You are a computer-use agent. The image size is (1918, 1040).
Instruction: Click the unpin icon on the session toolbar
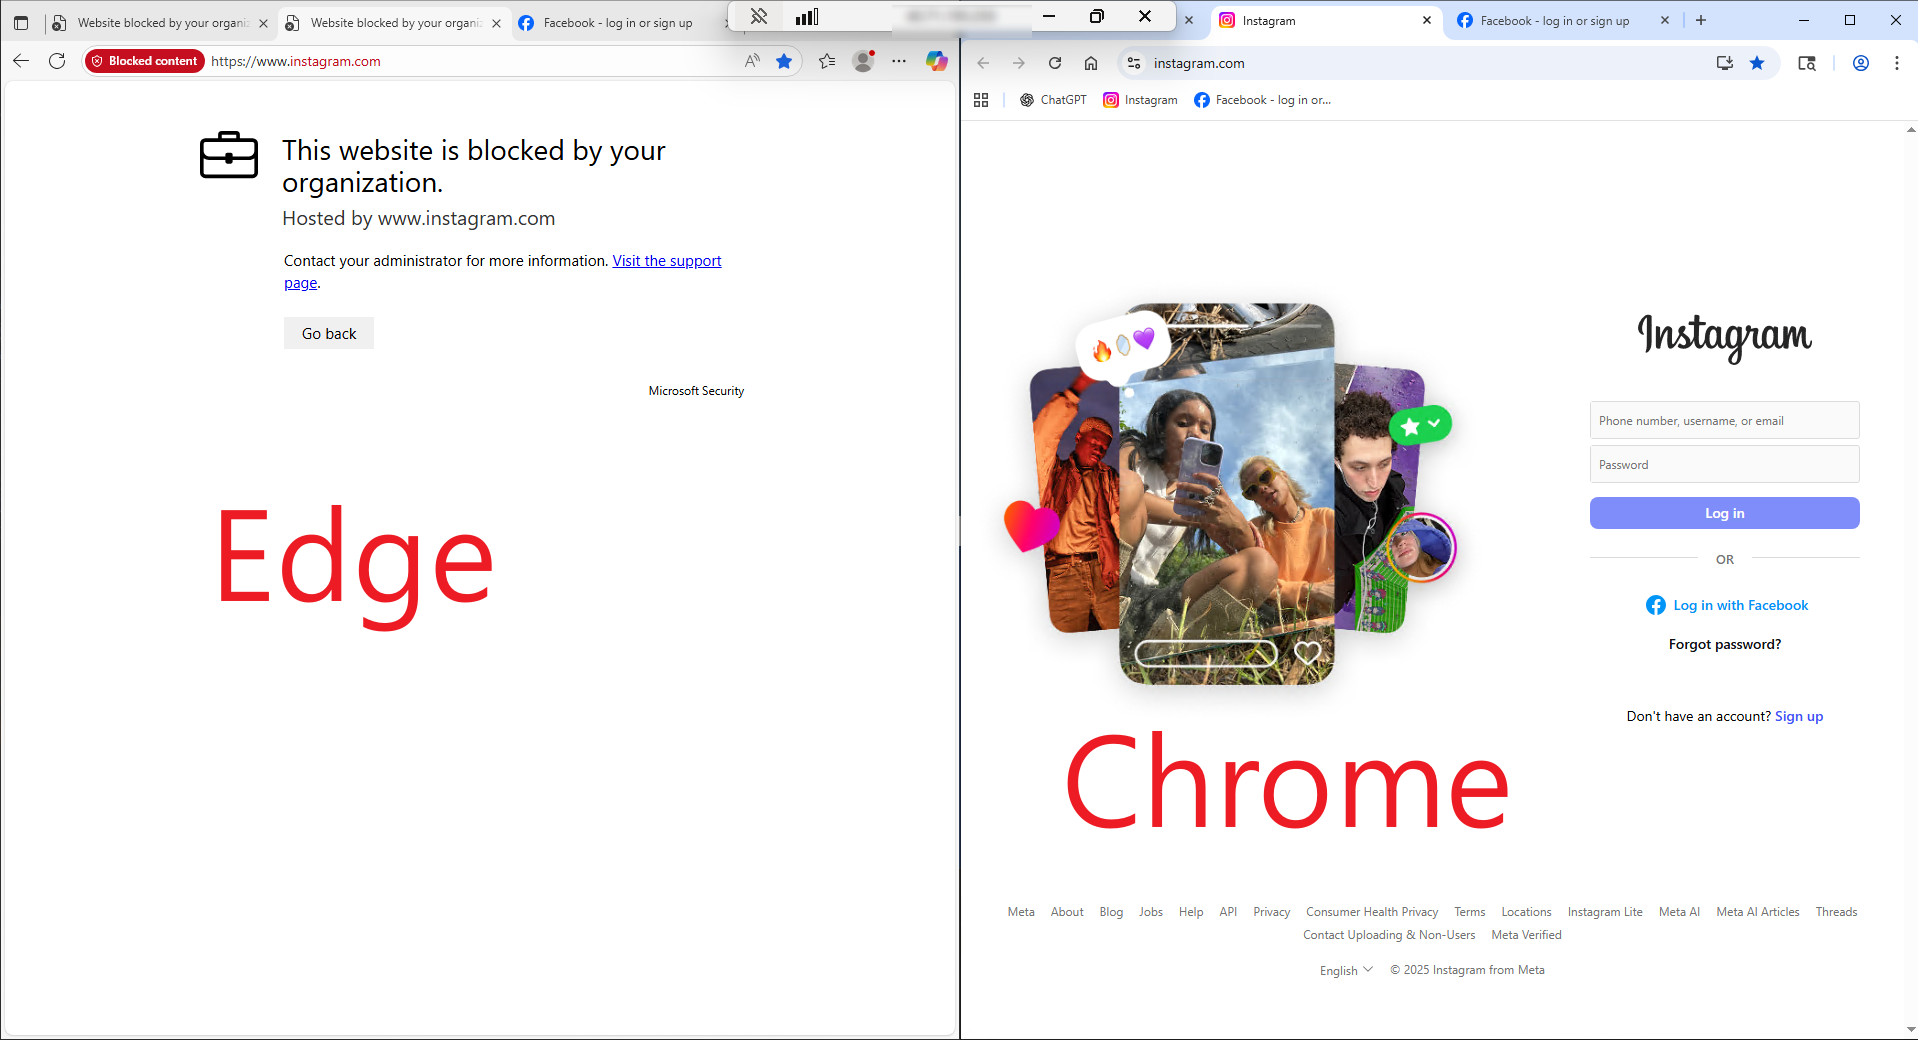[759, 16]
